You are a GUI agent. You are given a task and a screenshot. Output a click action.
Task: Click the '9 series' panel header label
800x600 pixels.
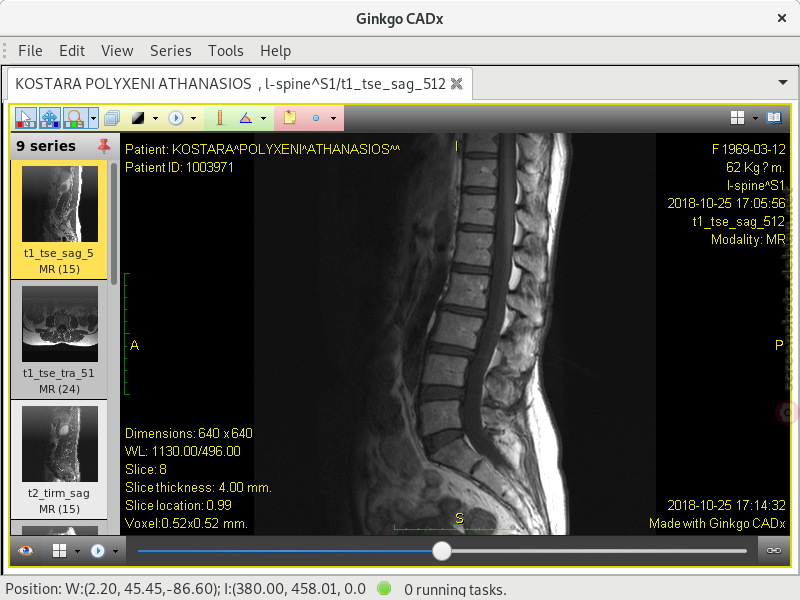(46, 146)
